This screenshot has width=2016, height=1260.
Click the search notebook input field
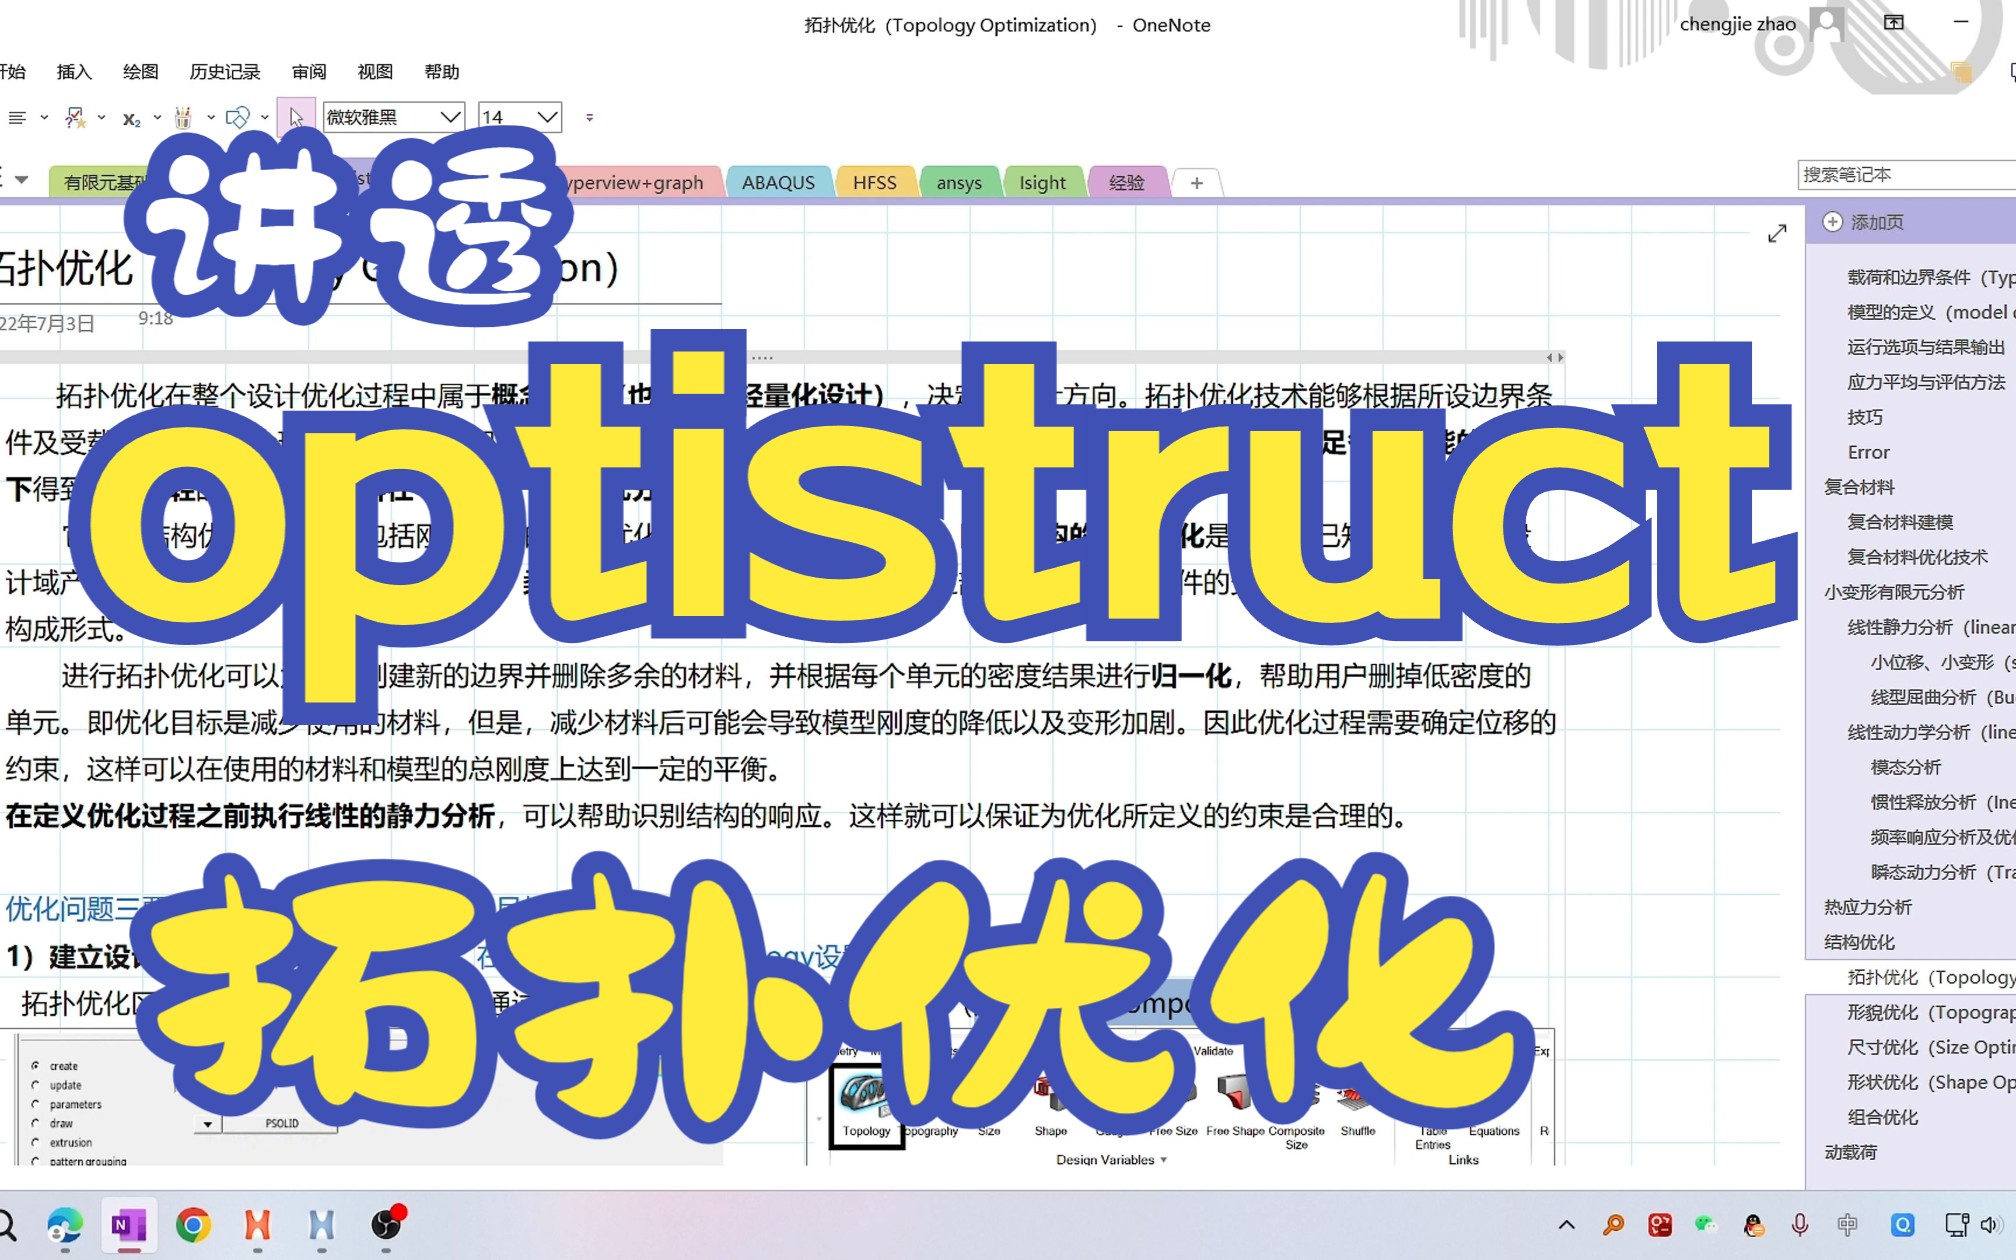point(1906,175)
